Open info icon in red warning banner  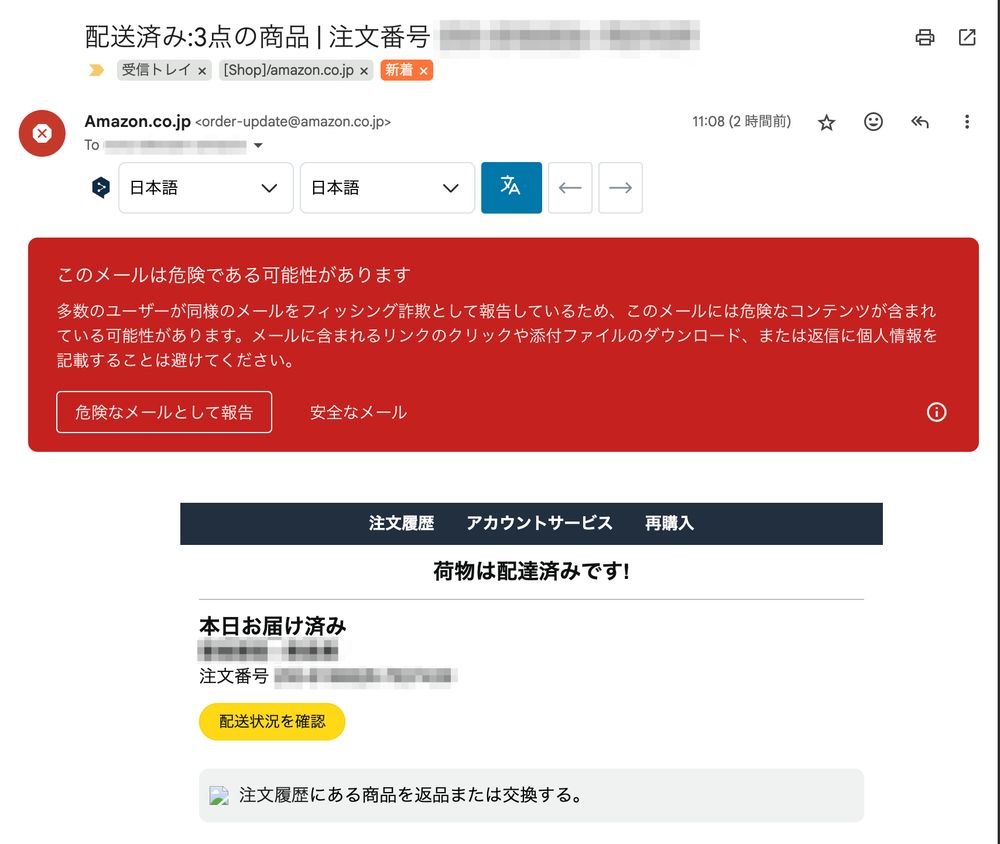click(936, 412)
